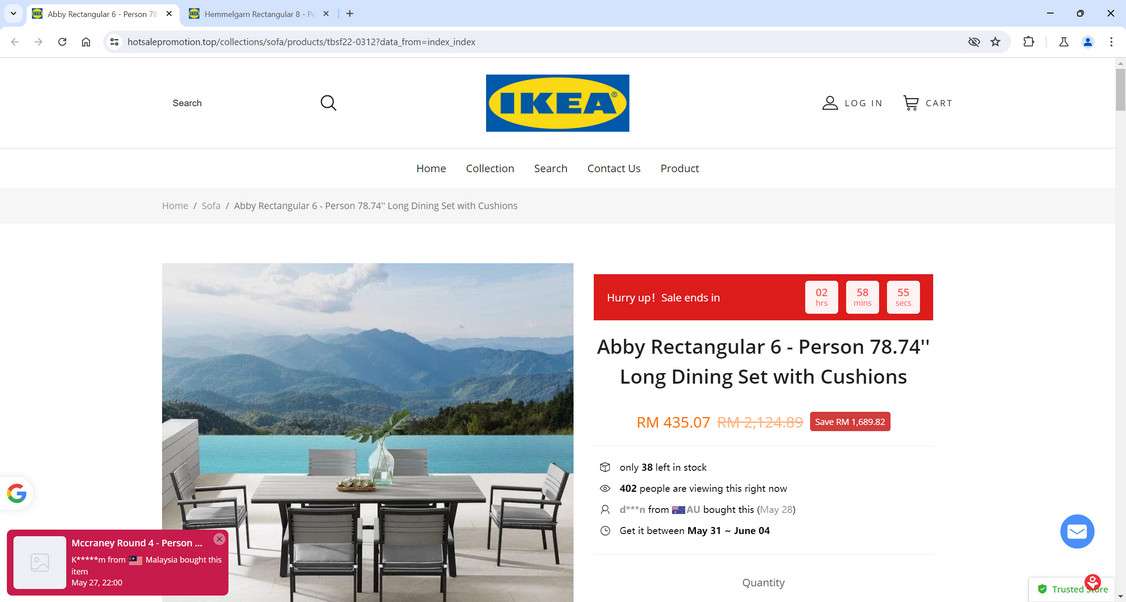1126x602 pixels.
Task: Click the LOG IN user icon
Action: click(x=830, y=103)
